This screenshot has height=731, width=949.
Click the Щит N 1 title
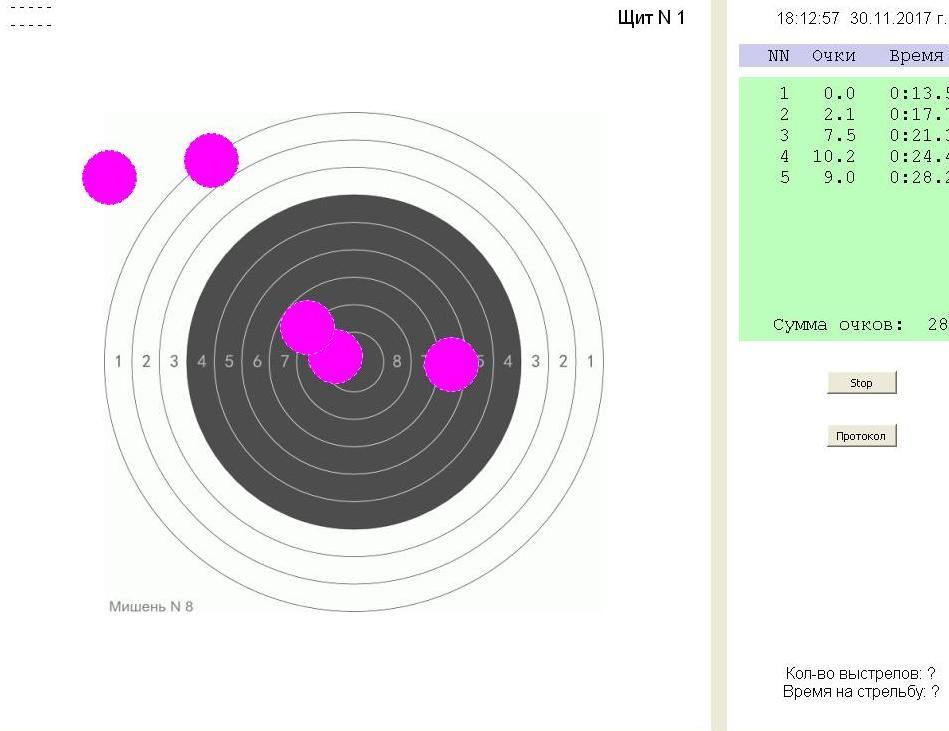point(652,19)
